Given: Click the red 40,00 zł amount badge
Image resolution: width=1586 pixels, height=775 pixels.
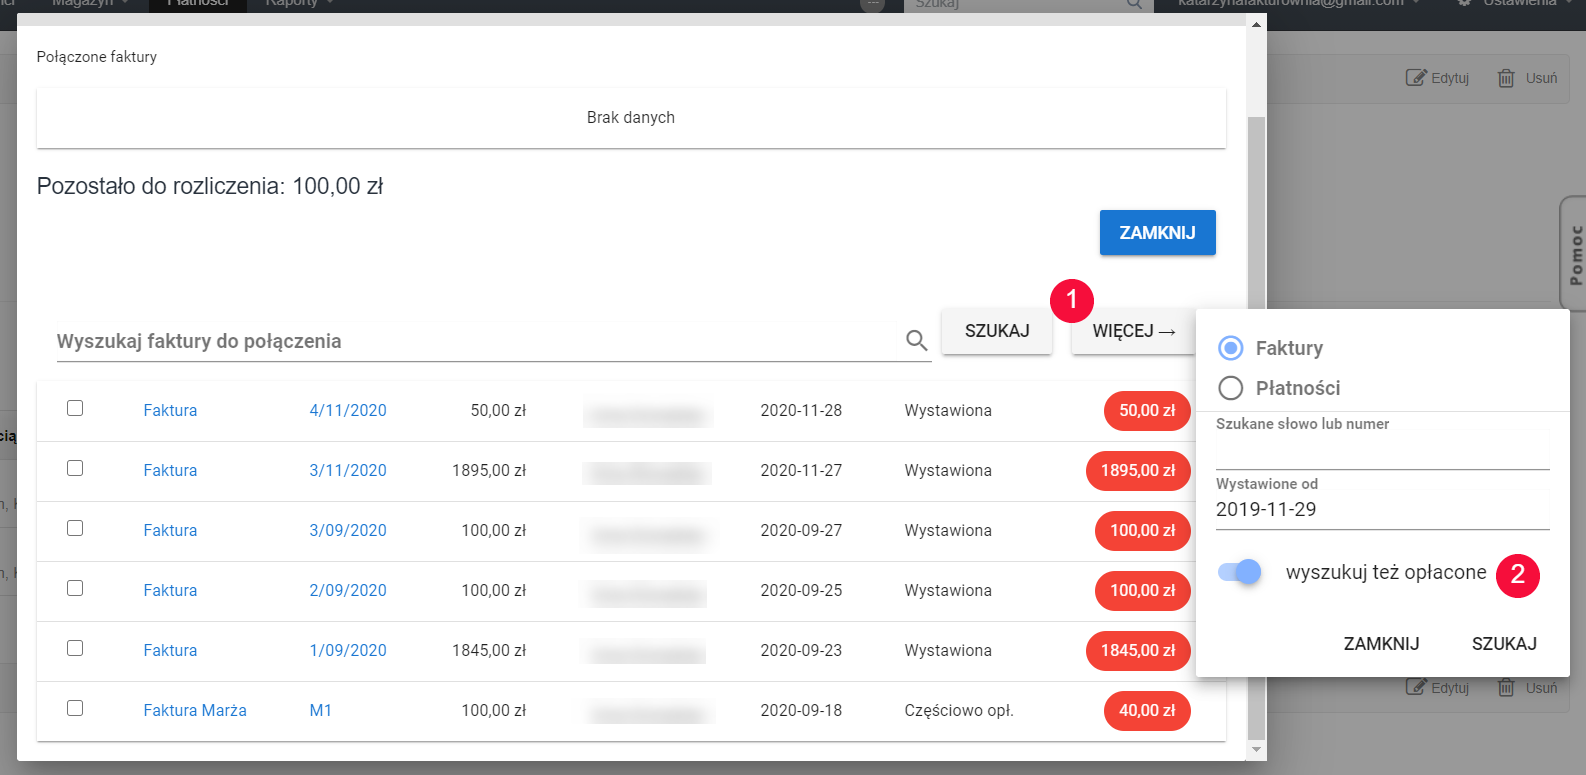Looking at the screenshot, I should 1147,711.
